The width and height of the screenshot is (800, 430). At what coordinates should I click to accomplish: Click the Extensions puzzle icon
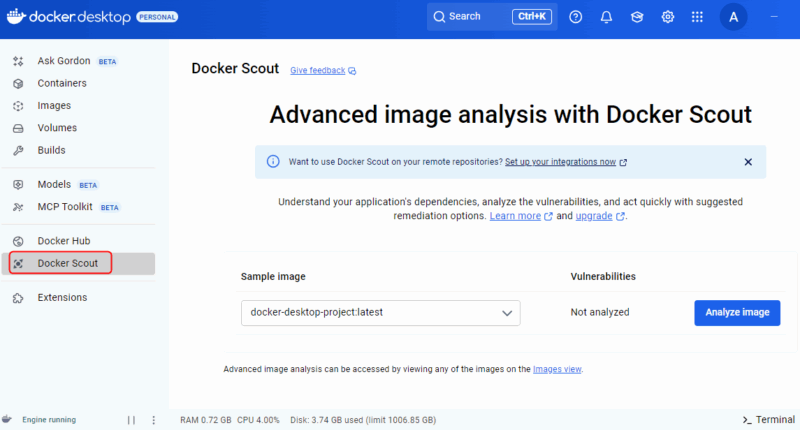[x=18, y=298]
